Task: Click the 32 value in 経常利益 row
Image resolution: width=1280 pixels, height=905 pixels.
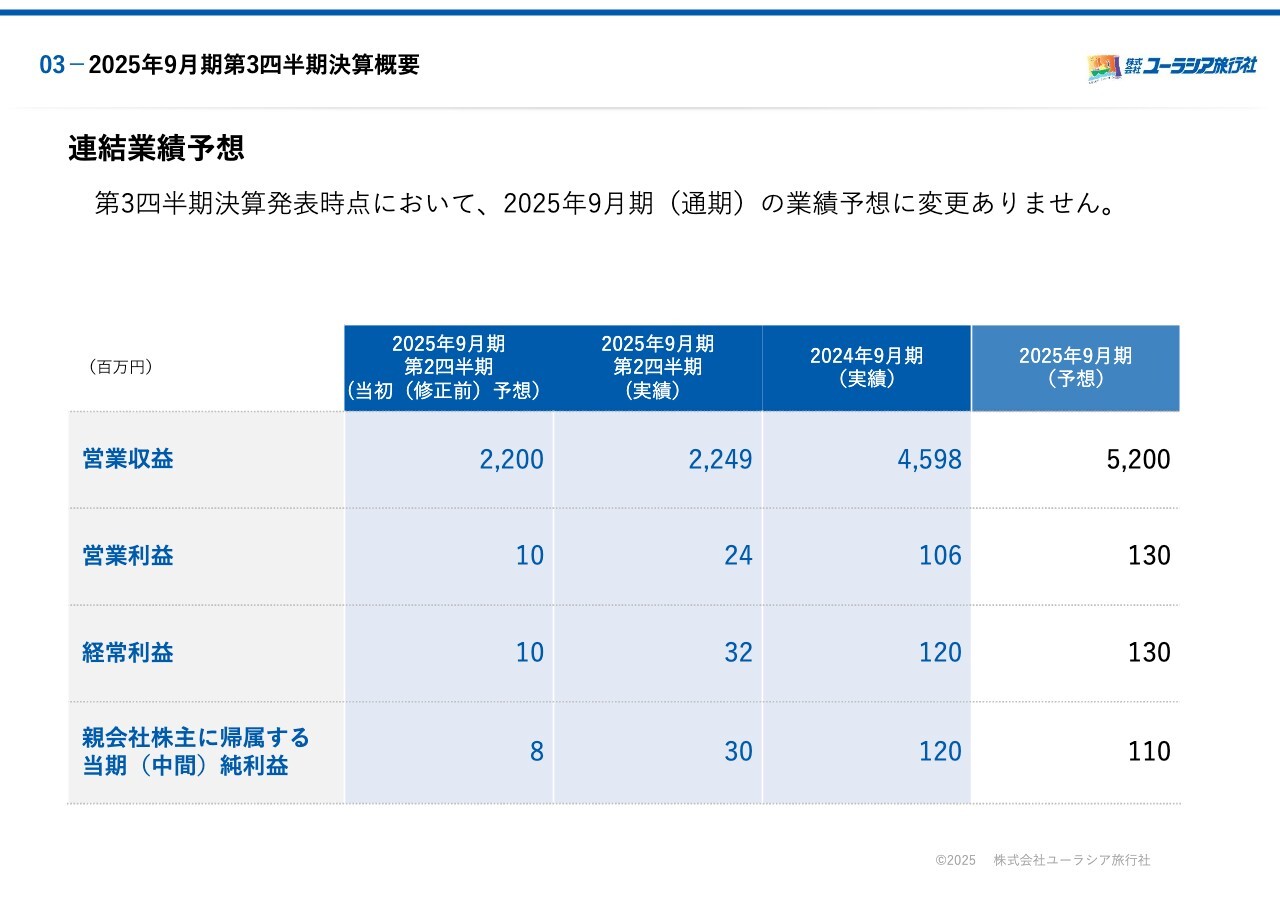Action: click(x=738, y=653)
